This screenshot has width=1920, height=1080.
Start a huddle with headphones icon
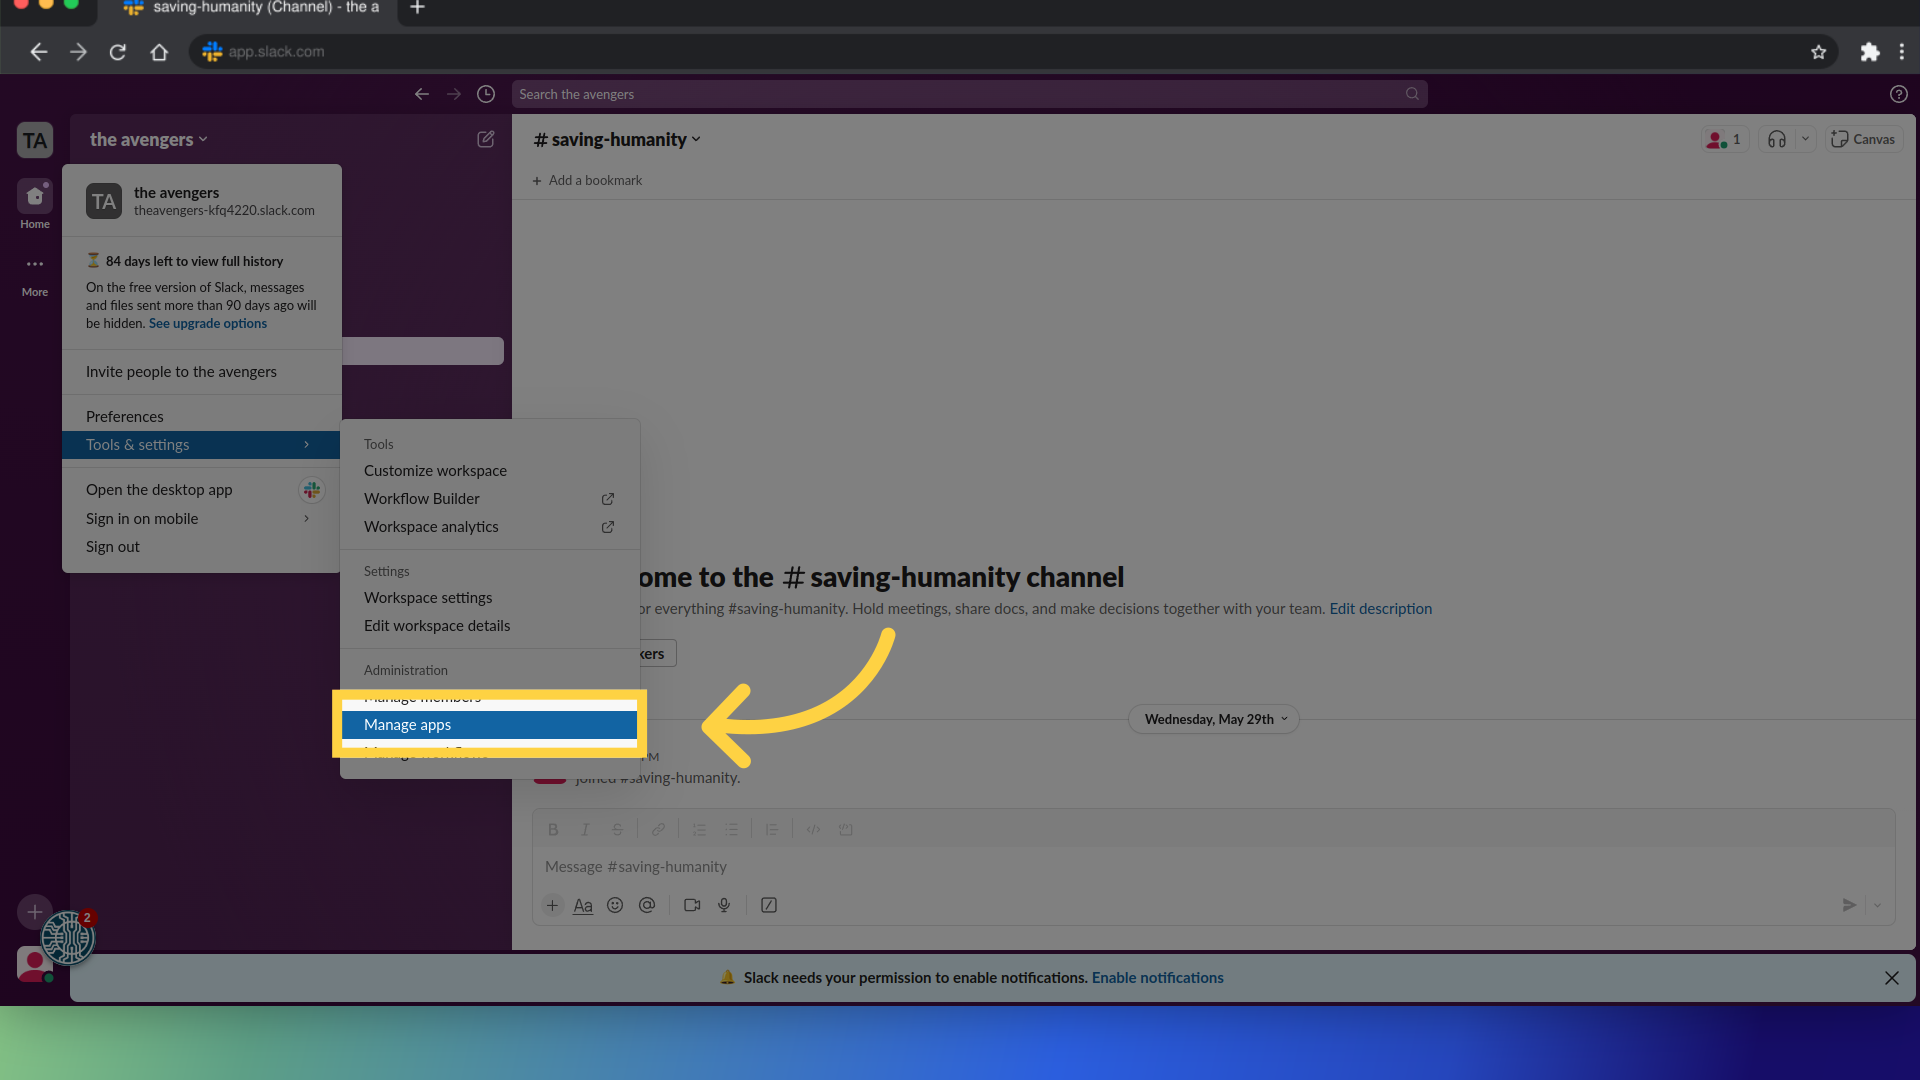tap(1776, 139)
